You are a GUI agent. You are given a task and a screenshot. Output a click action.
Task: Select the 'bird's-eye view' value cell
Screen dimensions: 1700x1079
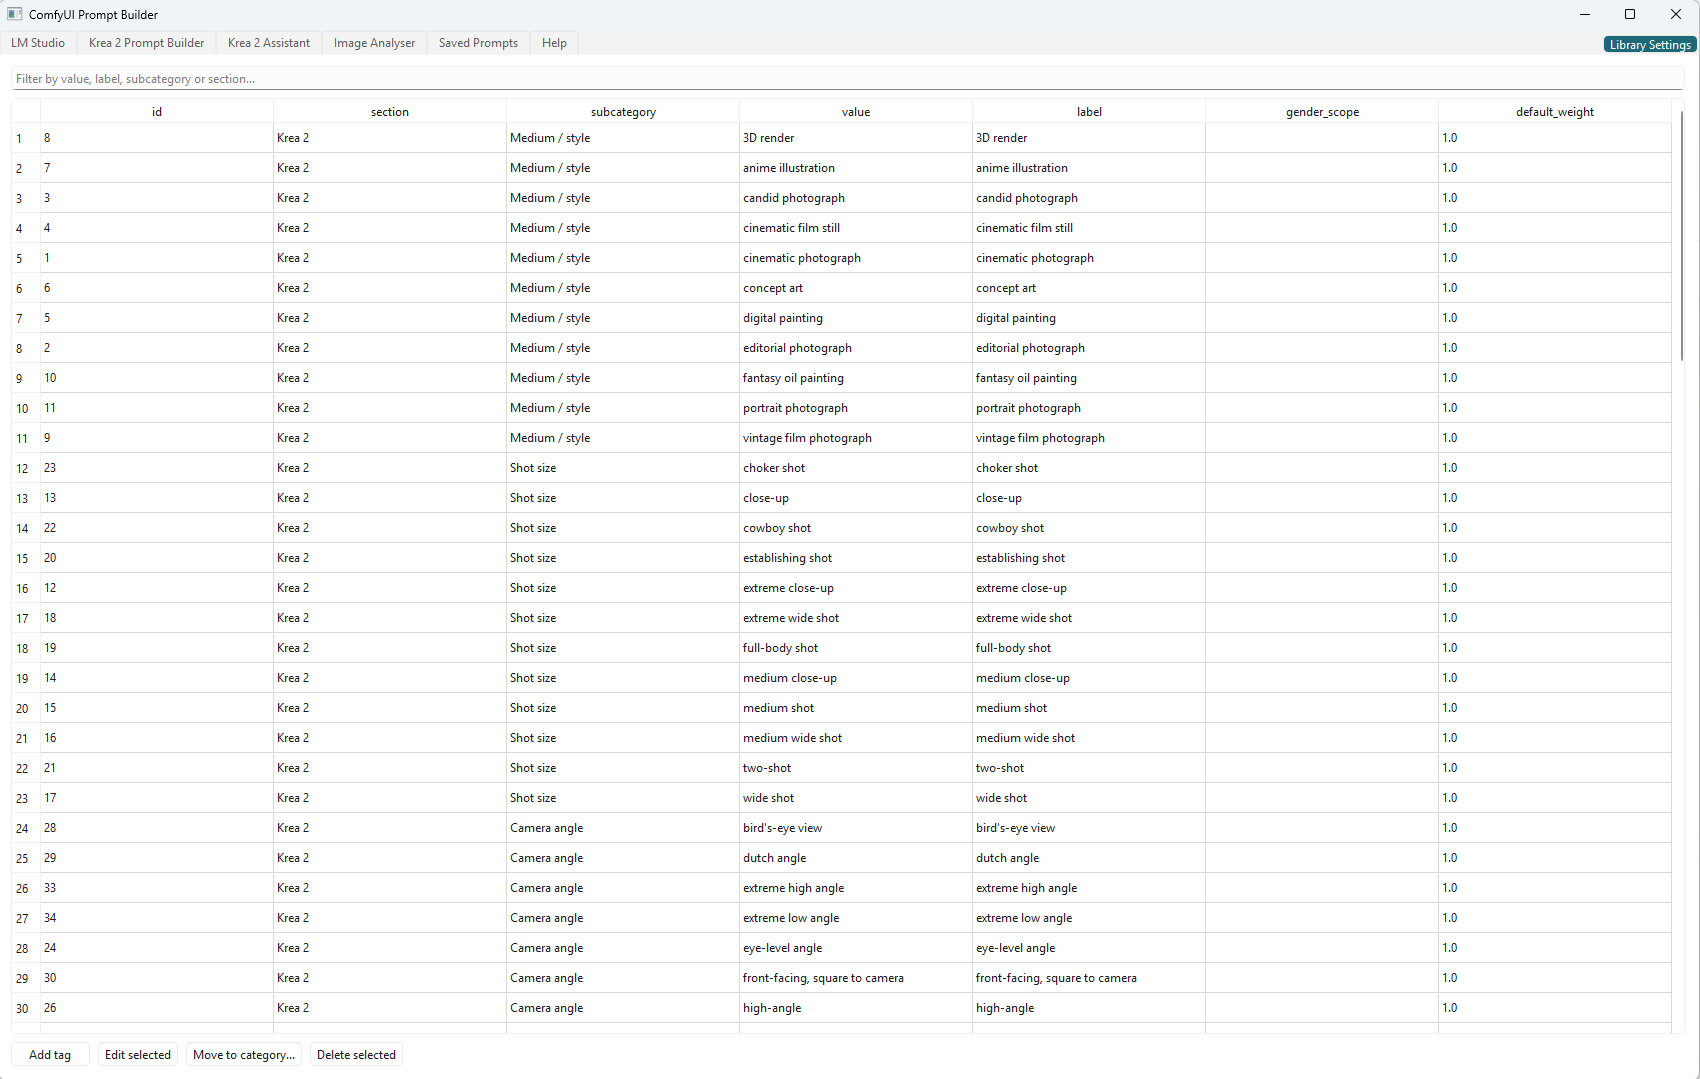pos(856,828)
